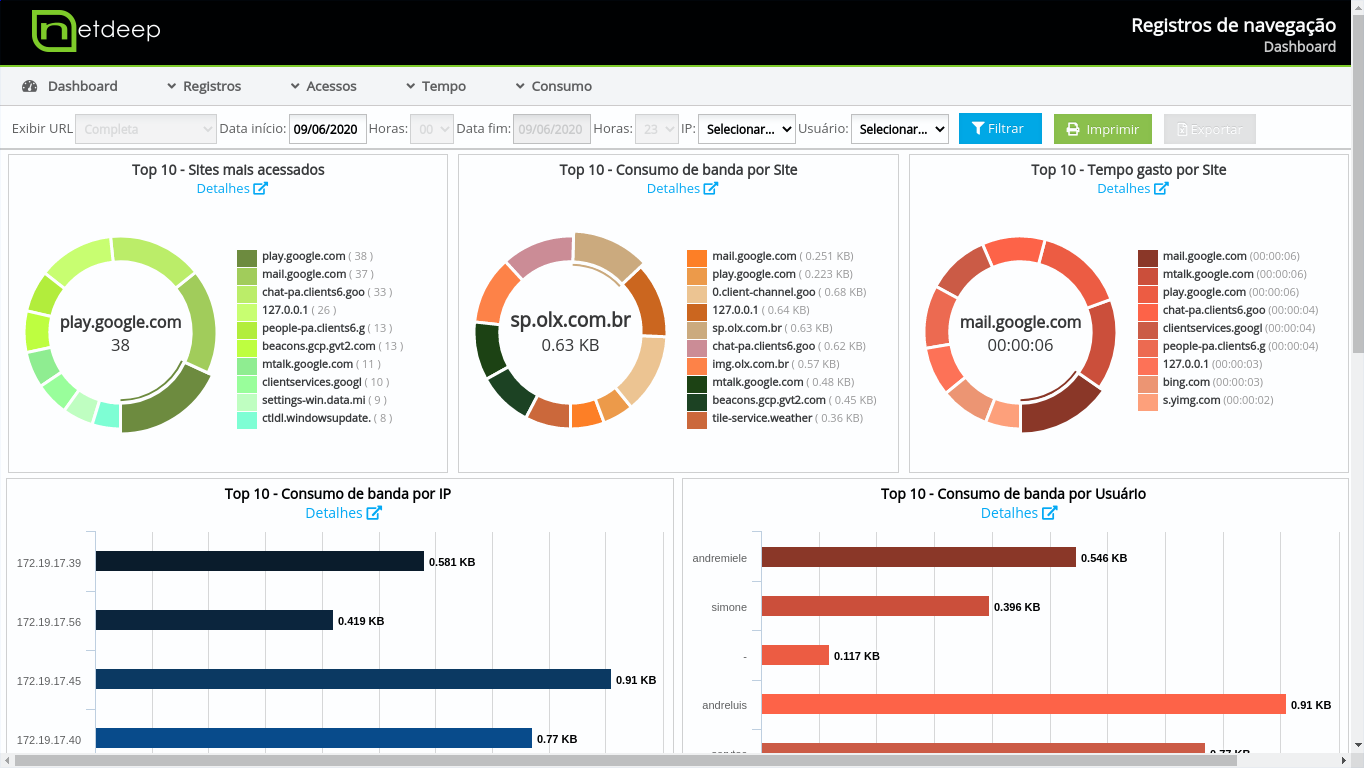Open the Consumo menu
This screenshot has height=768, width=1364.
pyautogui.click(x=554, y=87)
